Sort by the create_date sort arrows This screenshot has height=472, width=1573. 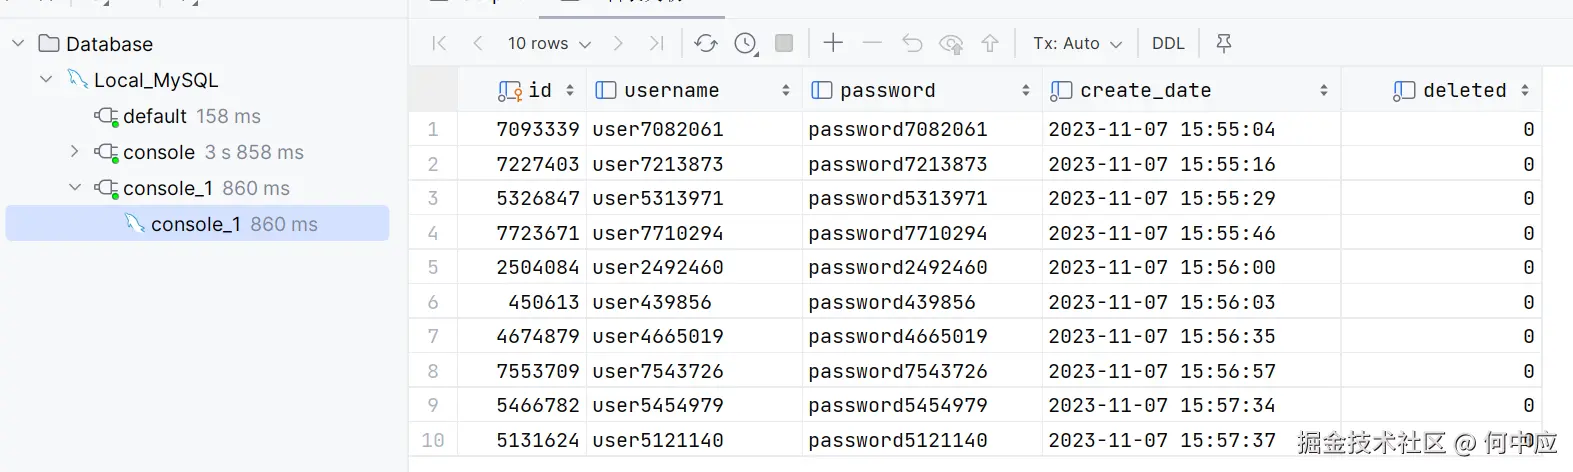click(1324, 90)
